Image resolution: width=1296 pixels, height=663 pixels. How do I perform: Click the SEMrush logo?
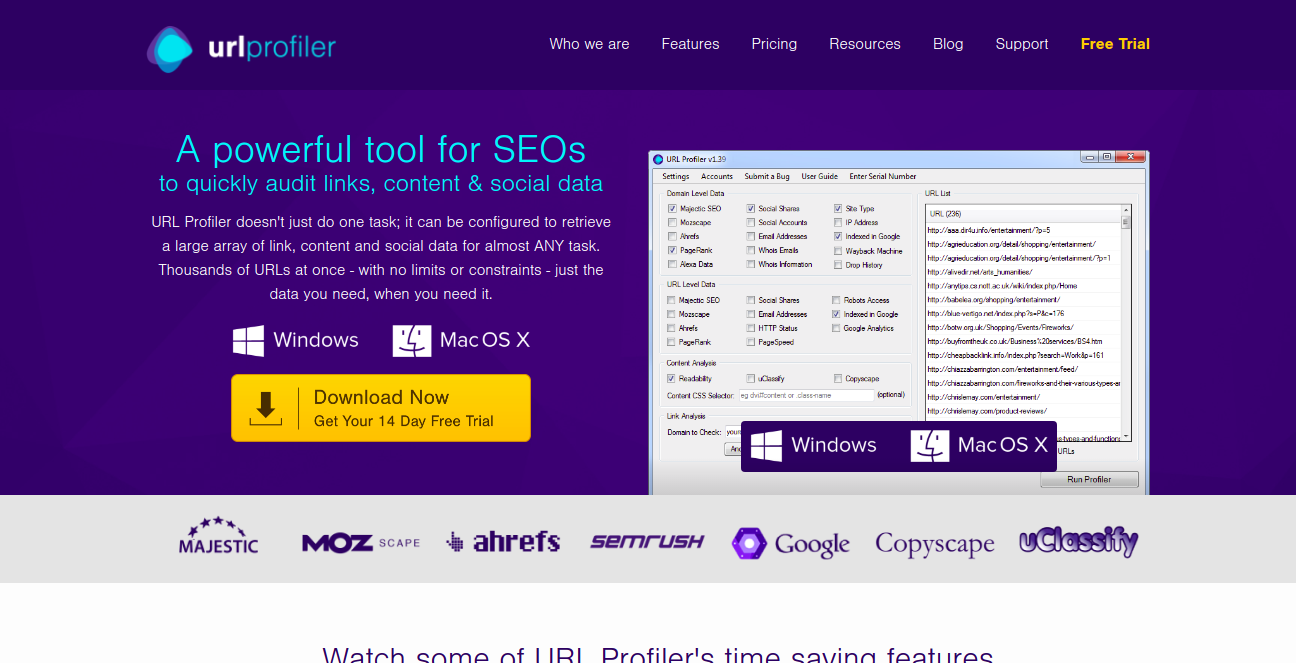pyautogui.click(x=647, y=541)
